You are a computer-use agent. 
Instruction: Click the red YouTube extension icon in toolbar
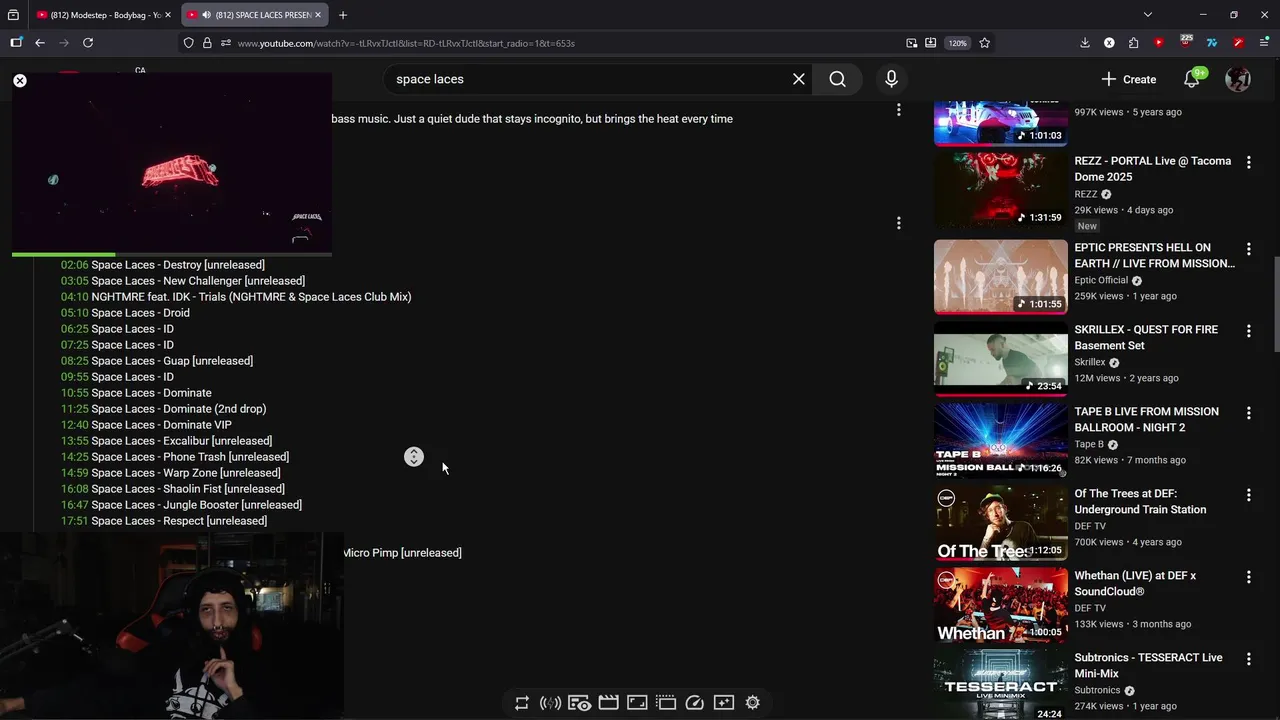[1158, 43]
